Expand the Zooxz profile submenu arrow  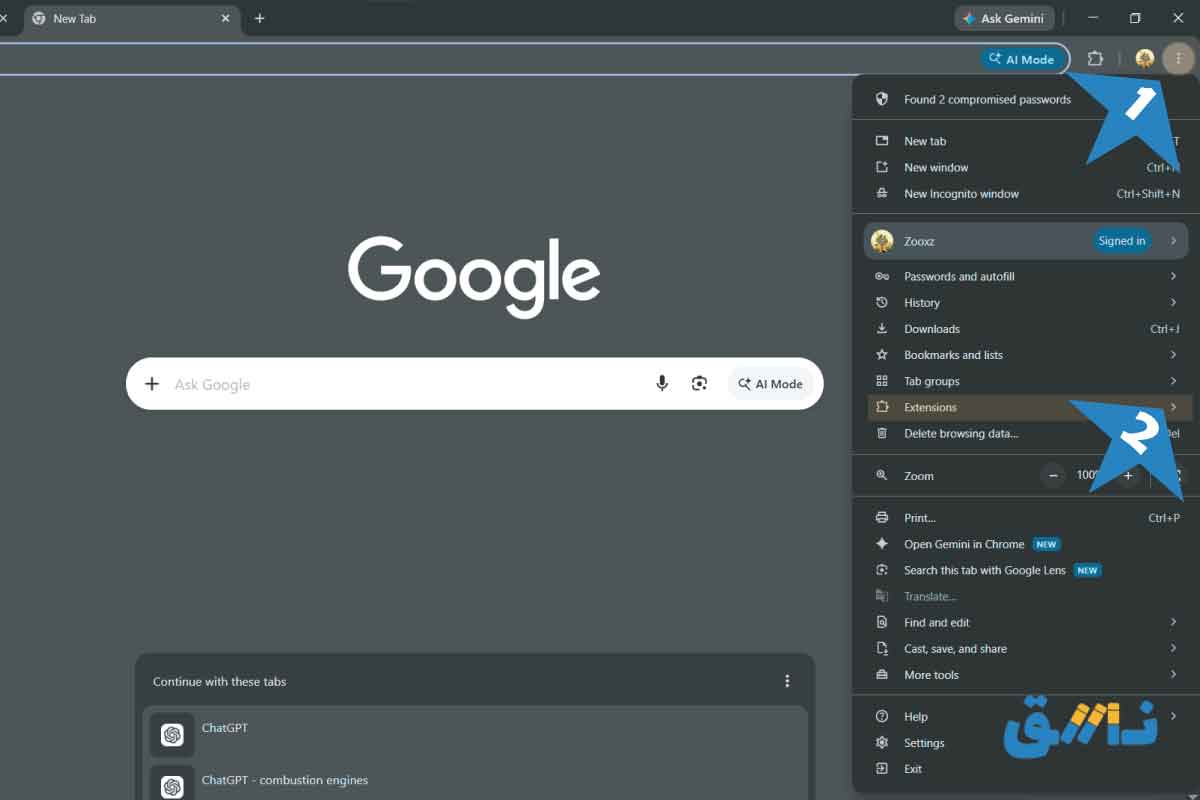pos(1173,240)
